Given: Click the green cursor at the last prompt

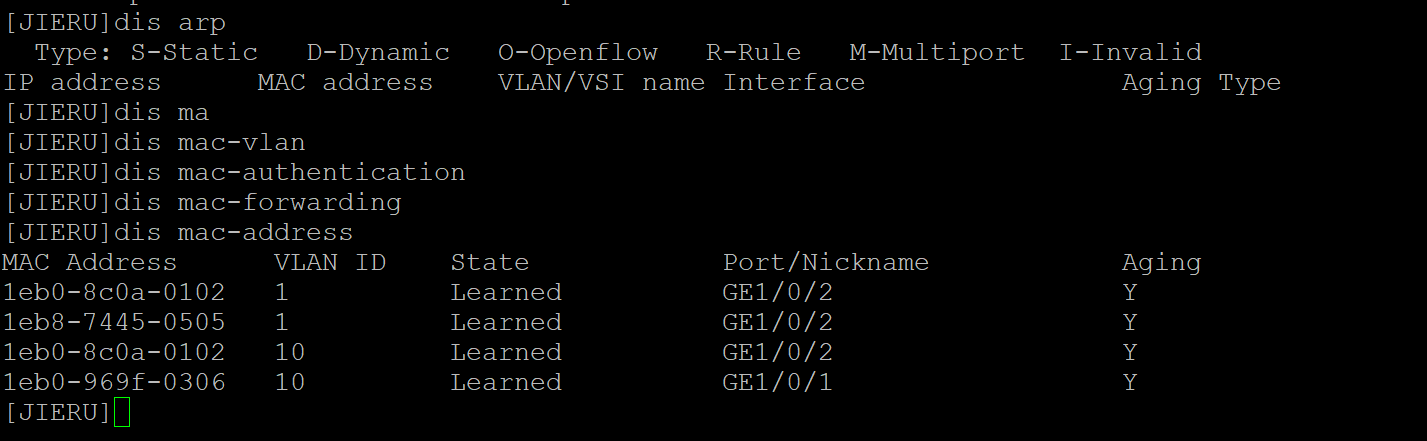Looking at the screenshot, I should point(122,412).
